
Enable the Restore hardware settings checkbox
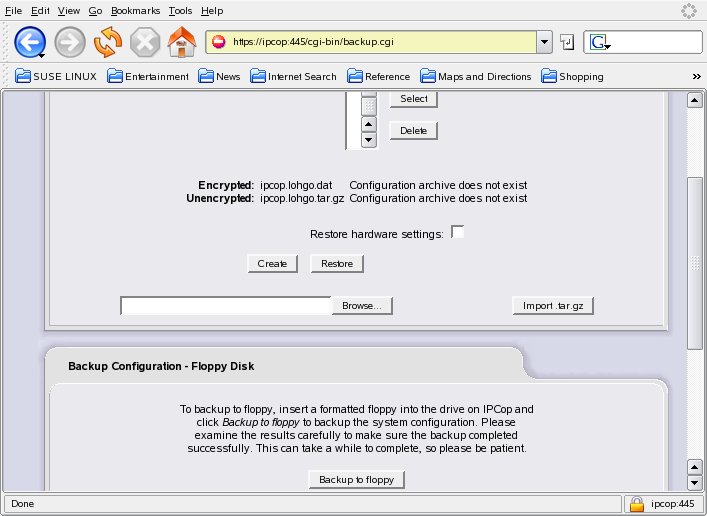coord(458,232)
